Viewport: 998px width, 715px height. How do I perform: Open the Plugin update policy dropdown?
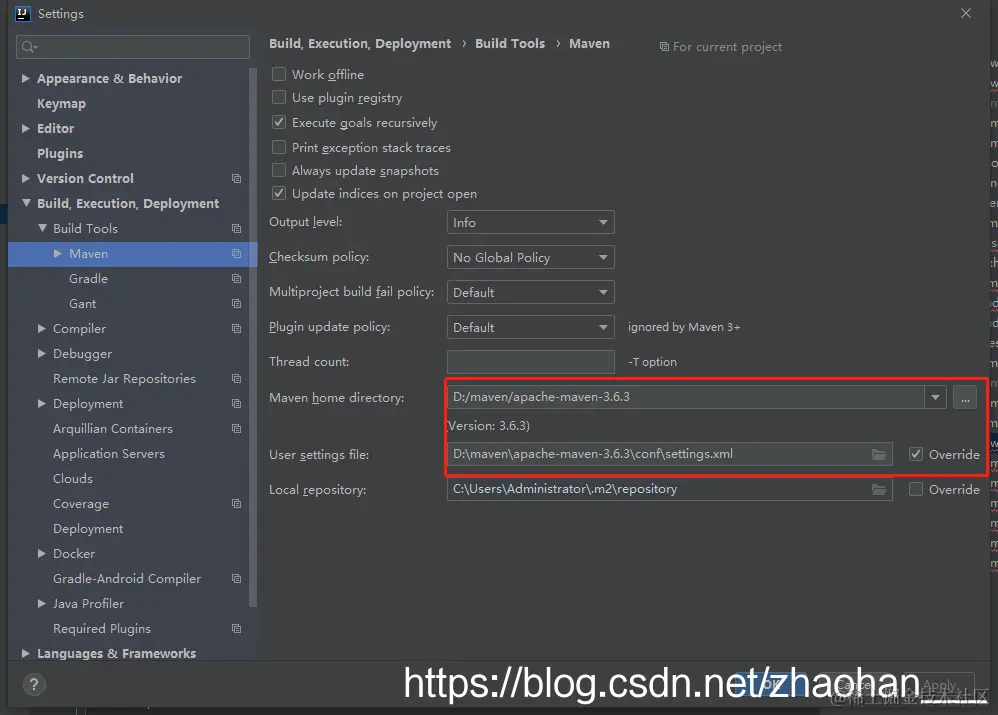[x=531, y=328]
